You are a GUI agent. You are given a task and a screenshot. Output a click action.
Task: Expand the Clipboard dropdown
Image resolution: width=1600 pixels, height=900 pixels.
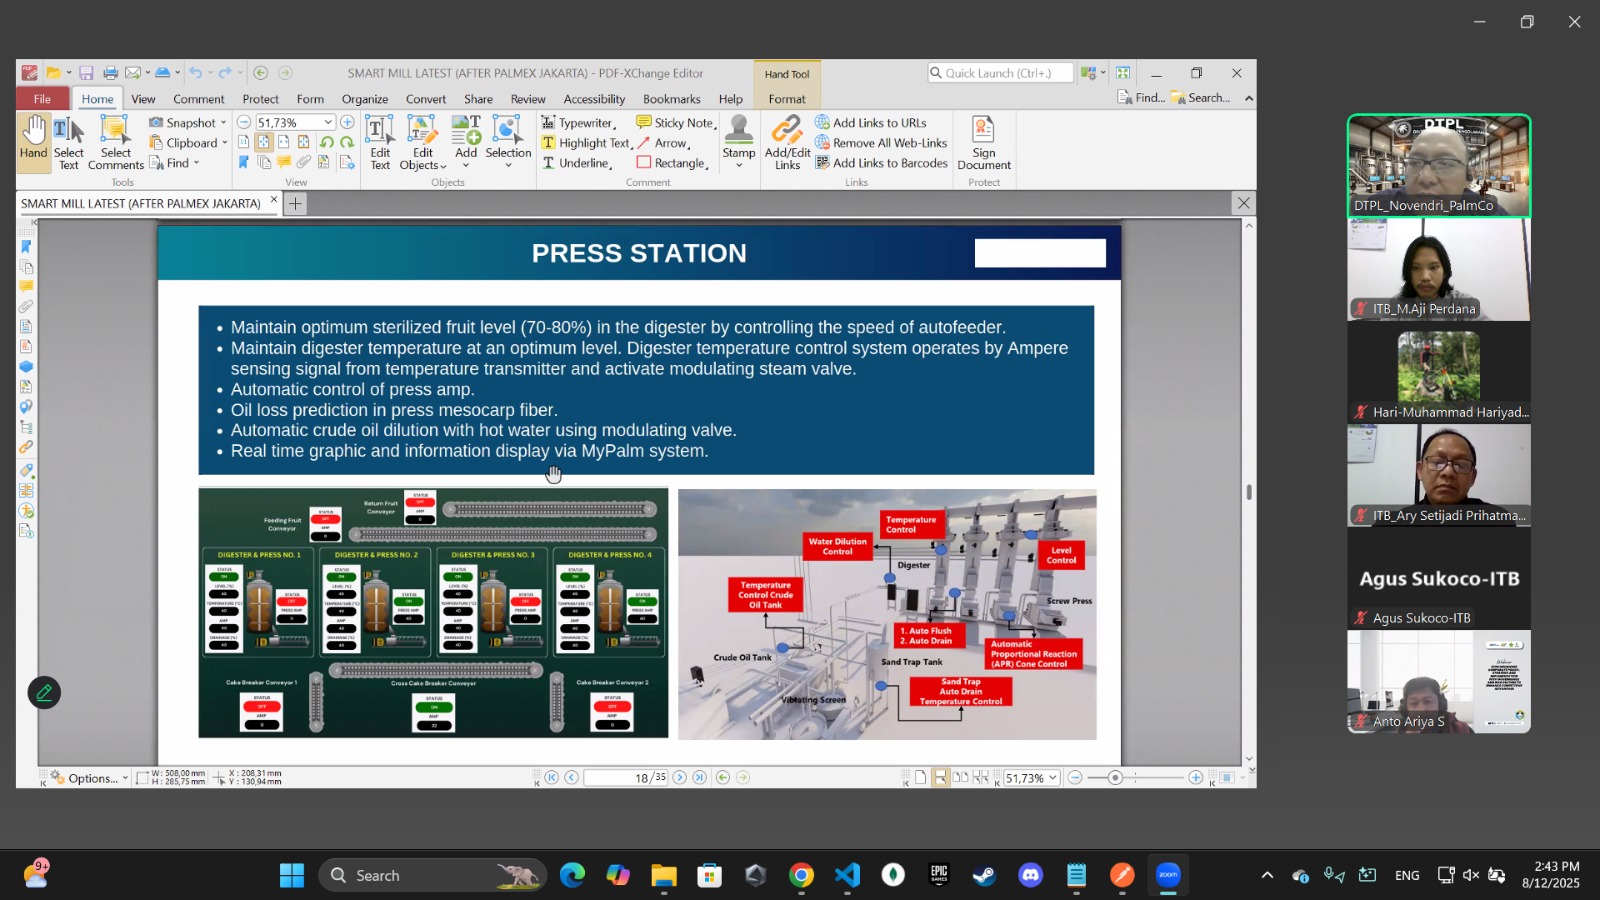225,143
